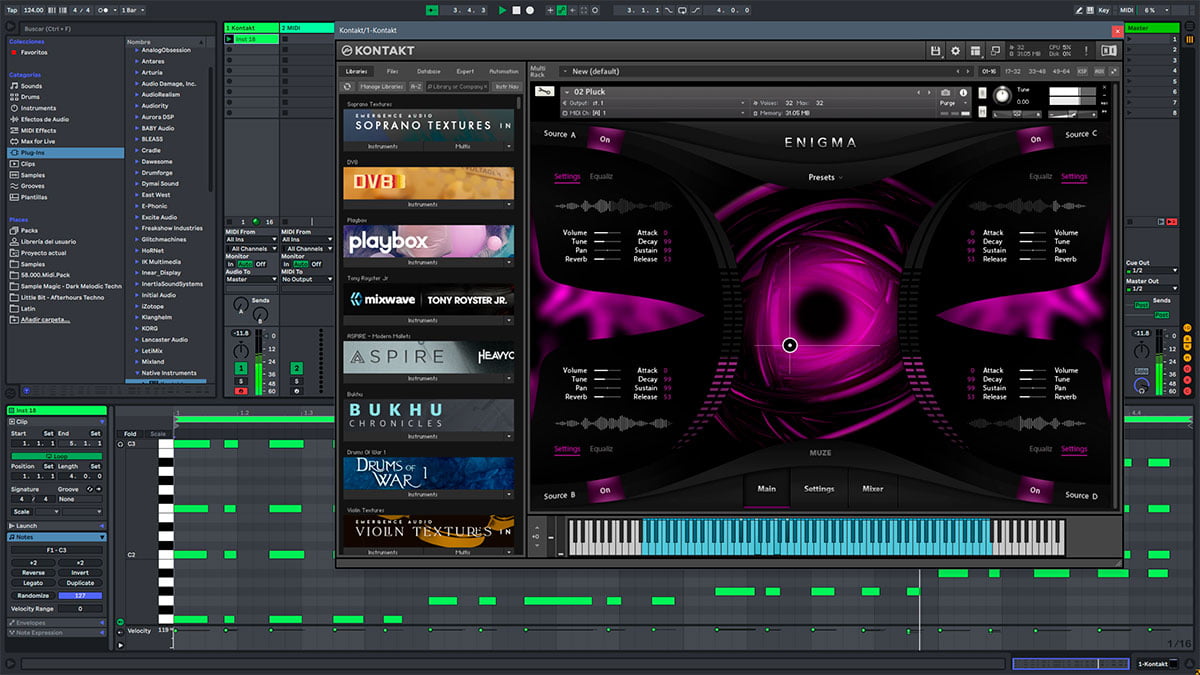Switch to Kontakt's Files tab

coord(392,72)
